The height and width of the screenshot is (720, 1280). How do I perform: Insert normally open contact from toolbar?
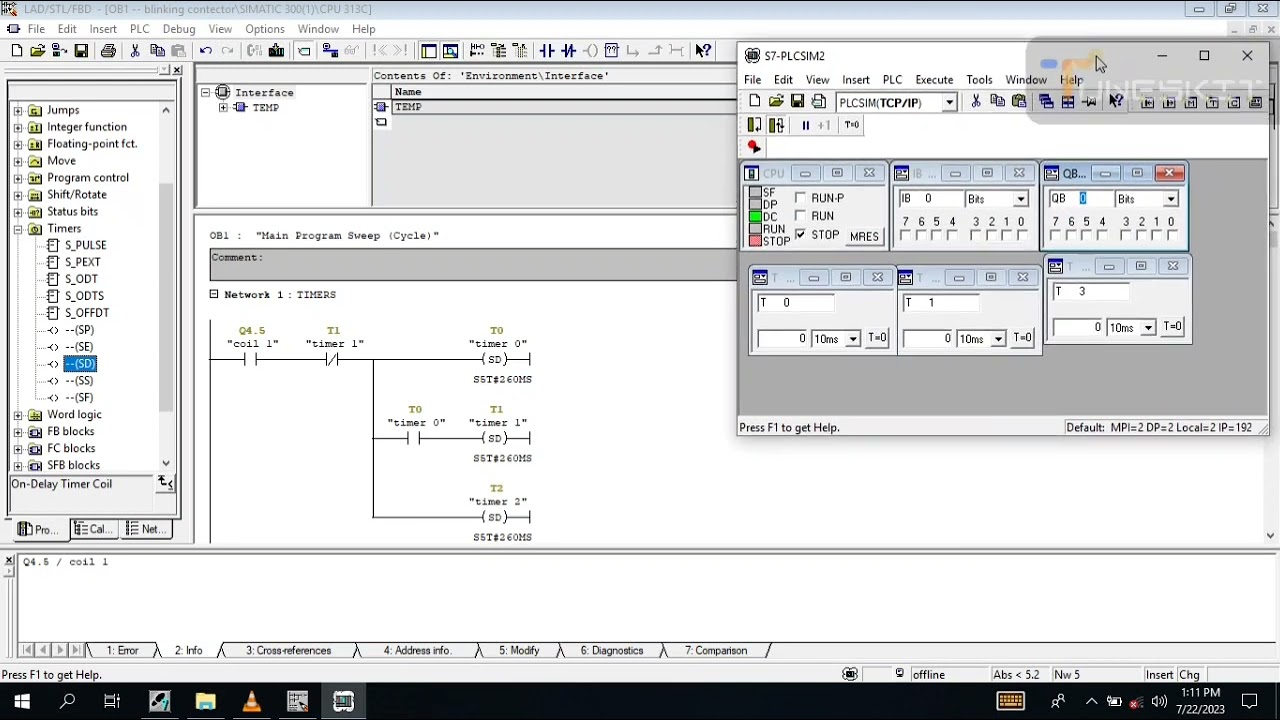tap(546, 51)
